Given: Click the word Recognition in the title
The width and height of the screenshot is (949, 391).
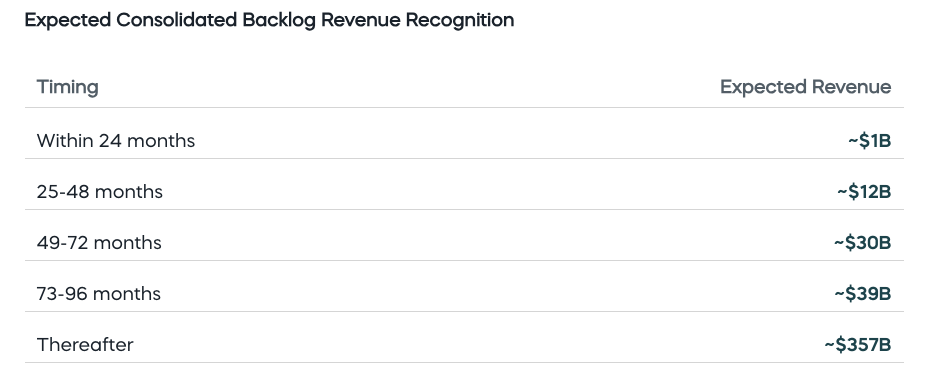Looking at the screenshot, I should 460,21.
